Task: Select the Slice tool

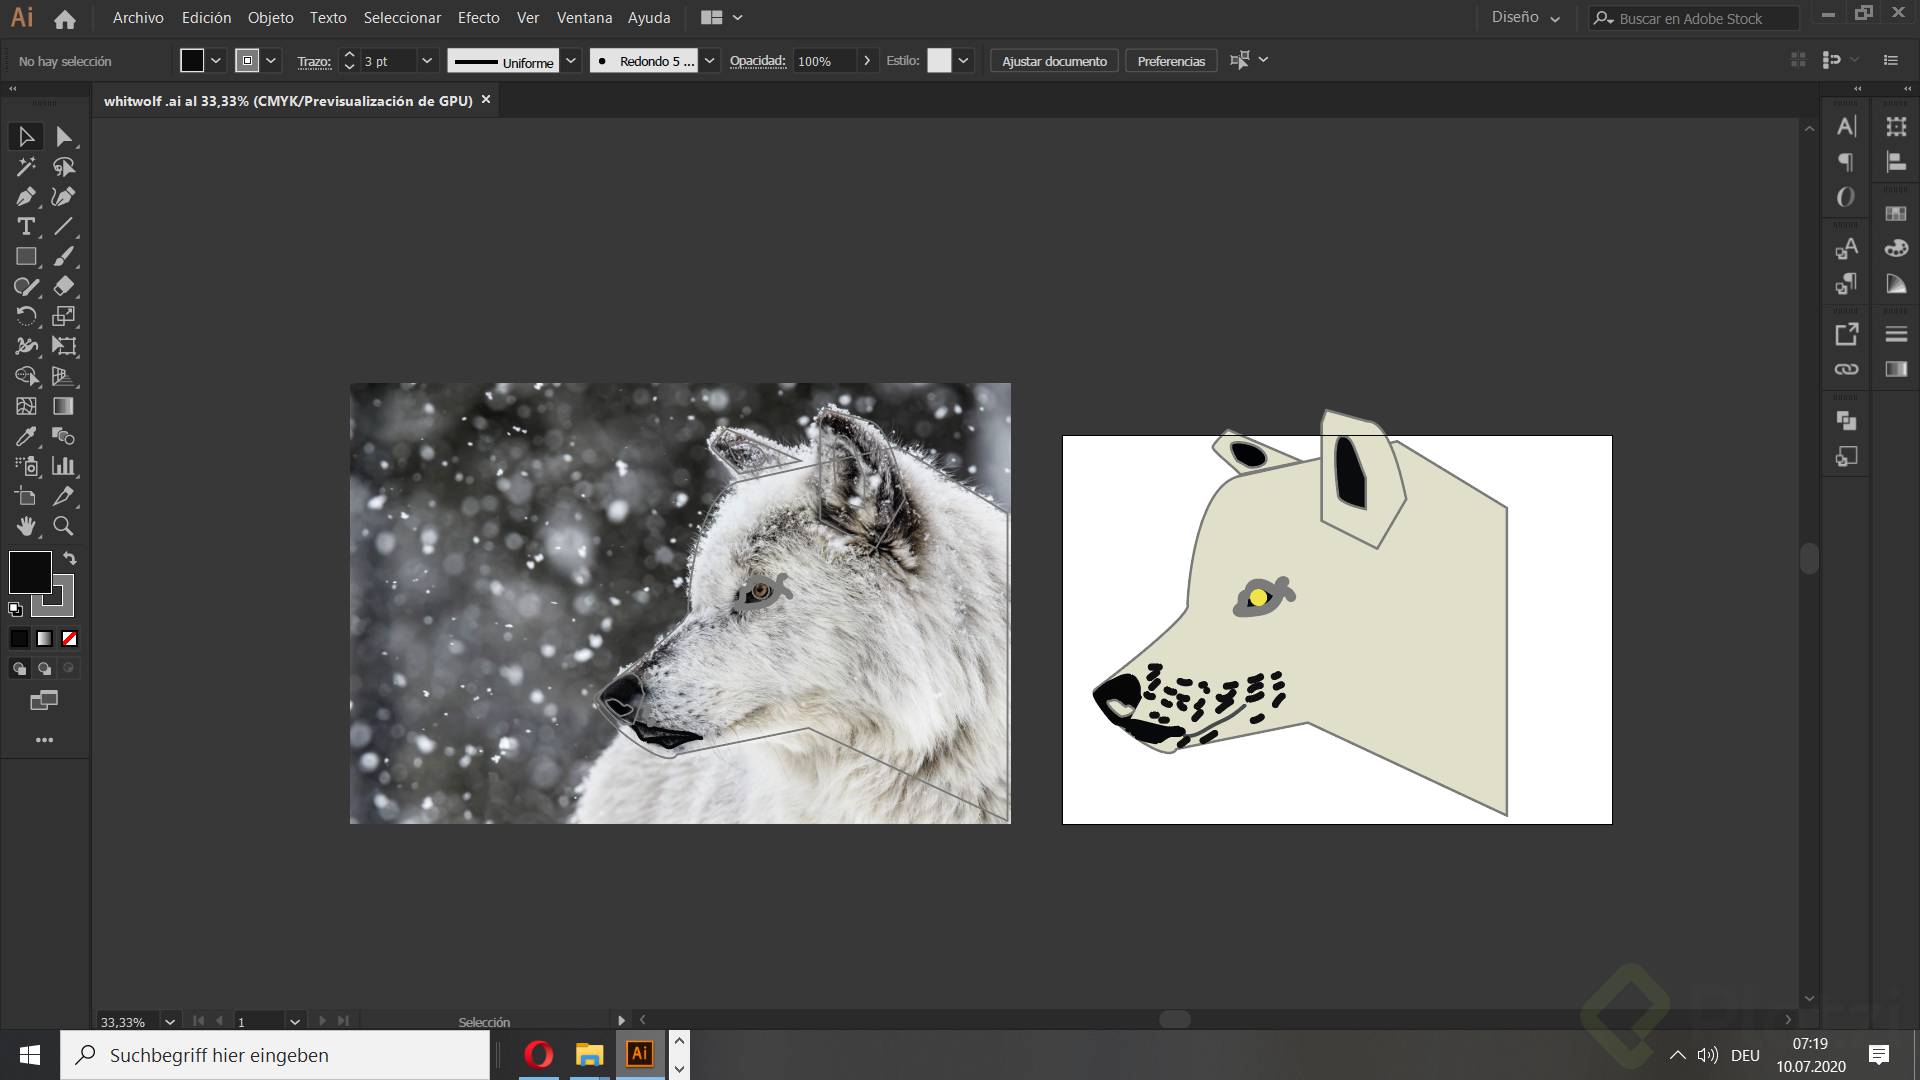Action: point(64,496)
